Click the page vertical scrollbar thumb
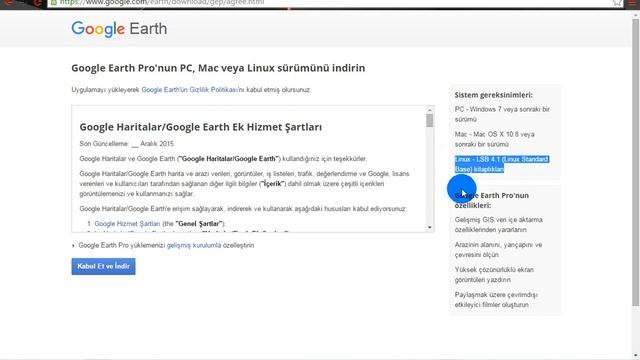640x360 pixels. 636,162
